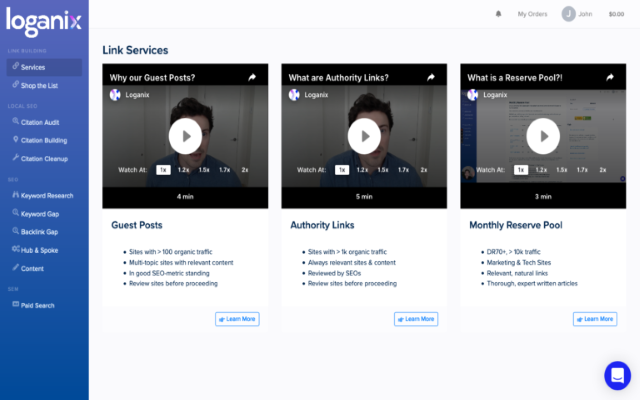640x400 pixels.
Task: Go to Citation Audit page
Action: point(40,122)
